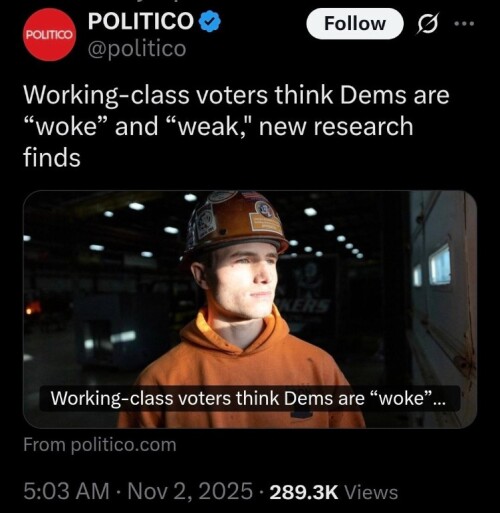The image size is (500, 513).
Task: Select the tweet text about working-class voters
Action: 236,126
